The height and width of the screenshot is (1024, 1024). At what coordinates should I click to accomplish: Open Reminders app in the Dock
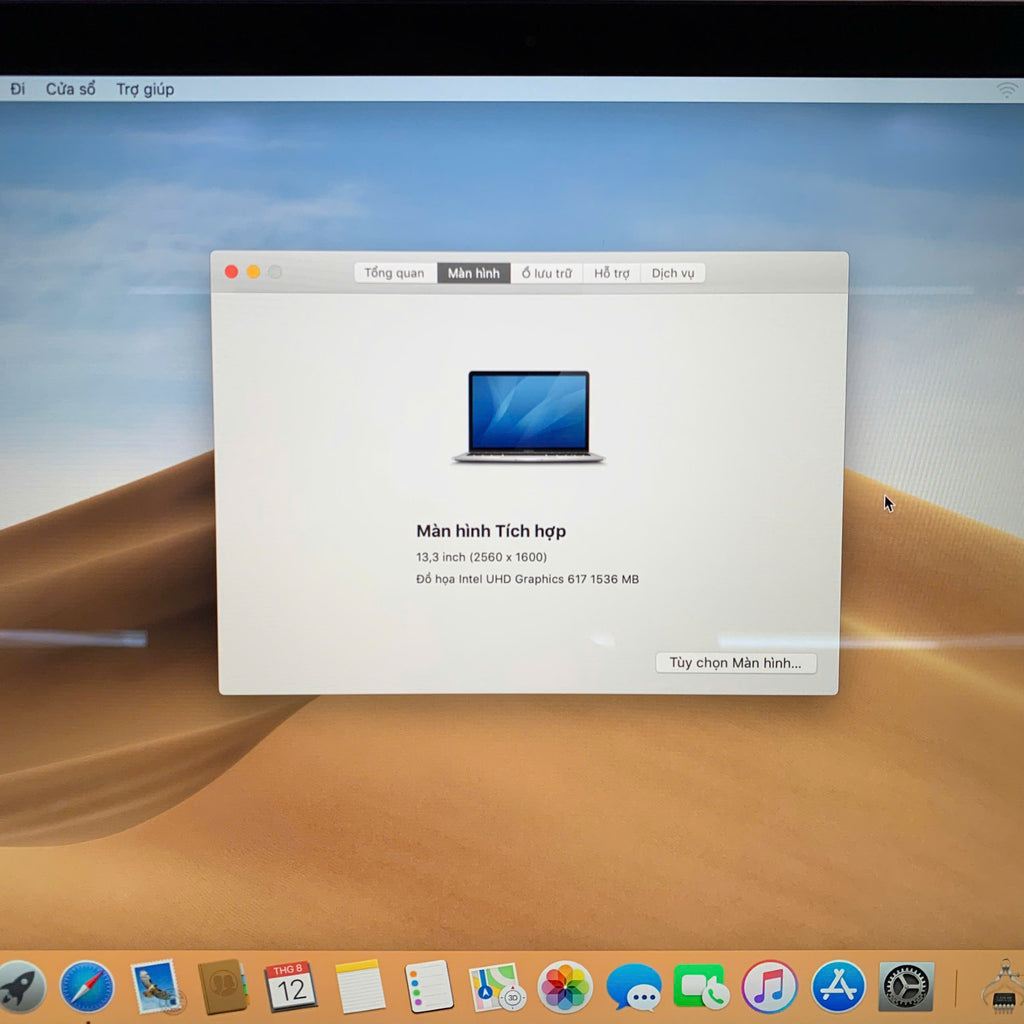click(428, 987)
